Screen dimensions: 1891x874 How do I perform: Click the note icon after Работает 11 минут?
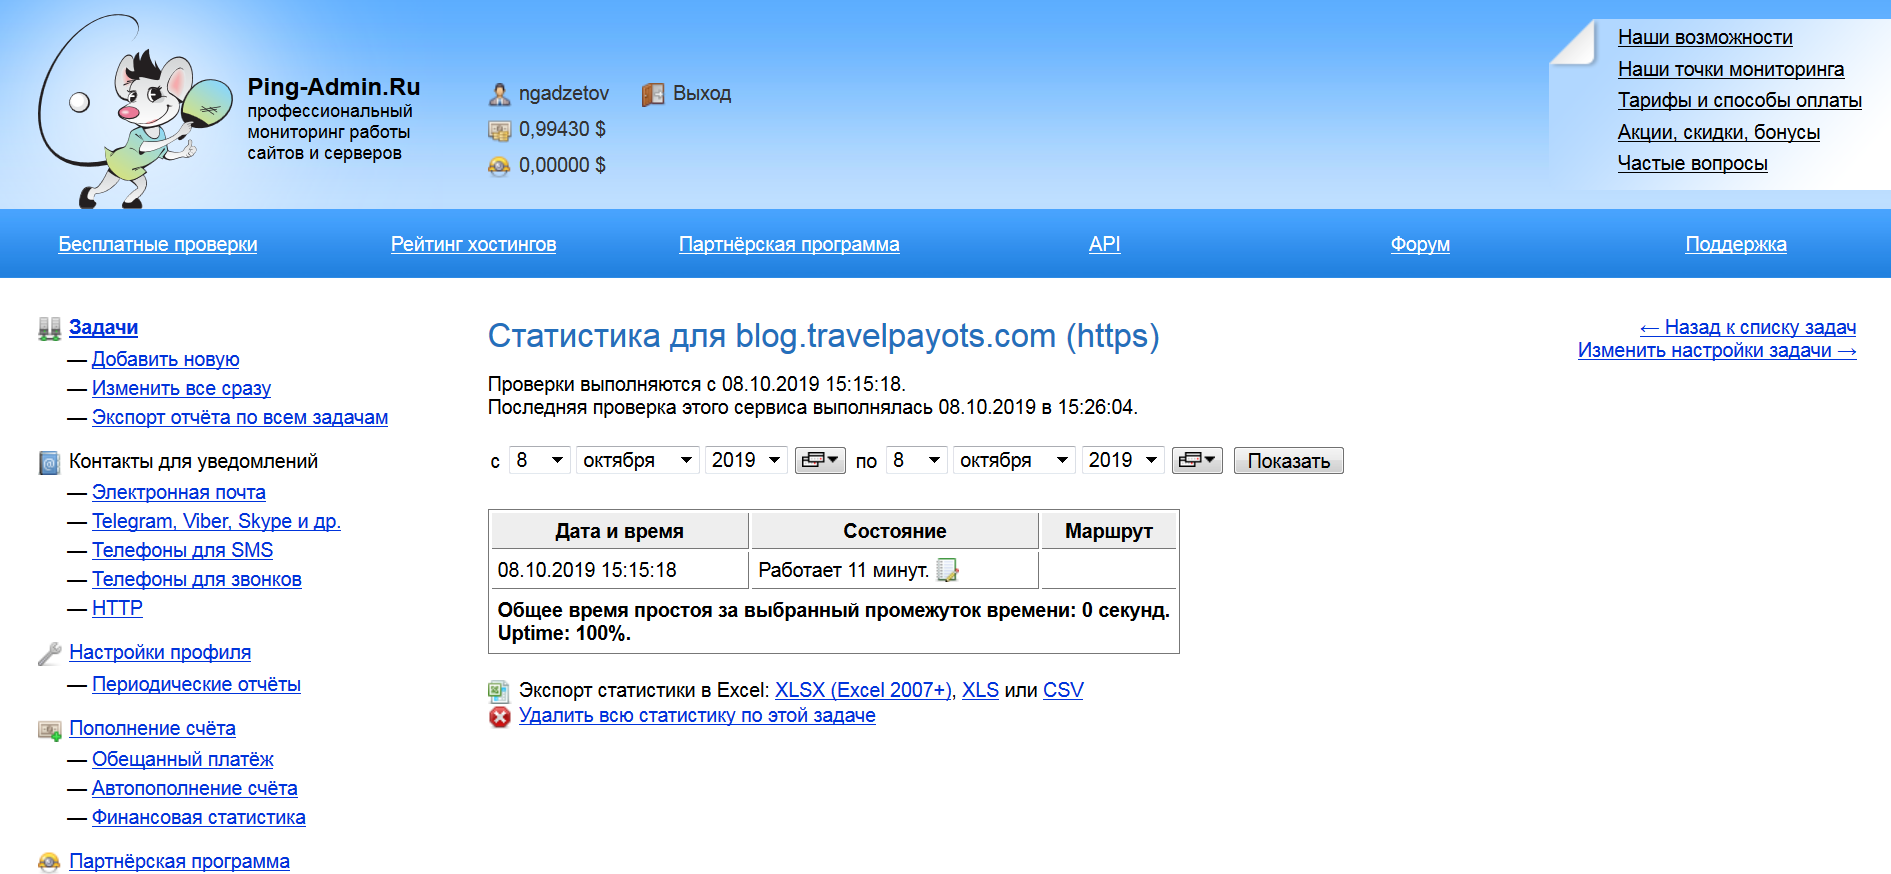pyautogui.click(x=947, y=570)
